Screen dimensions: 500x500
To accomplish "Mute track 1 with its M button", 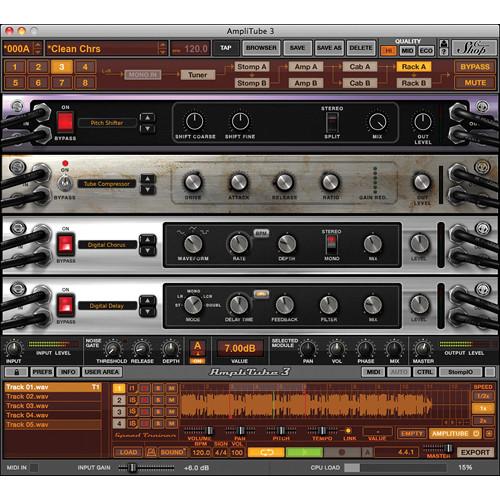I will (x=171, y=388).
